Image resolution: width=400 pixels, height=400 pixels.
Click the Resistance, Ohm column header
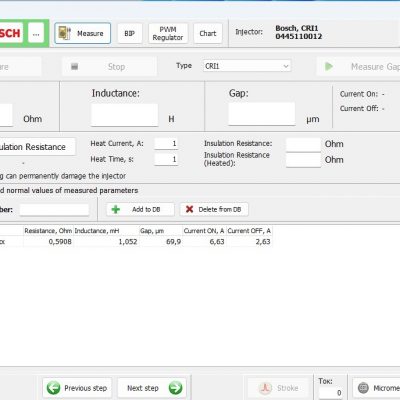pyautogui.click(x=48, y=231)
